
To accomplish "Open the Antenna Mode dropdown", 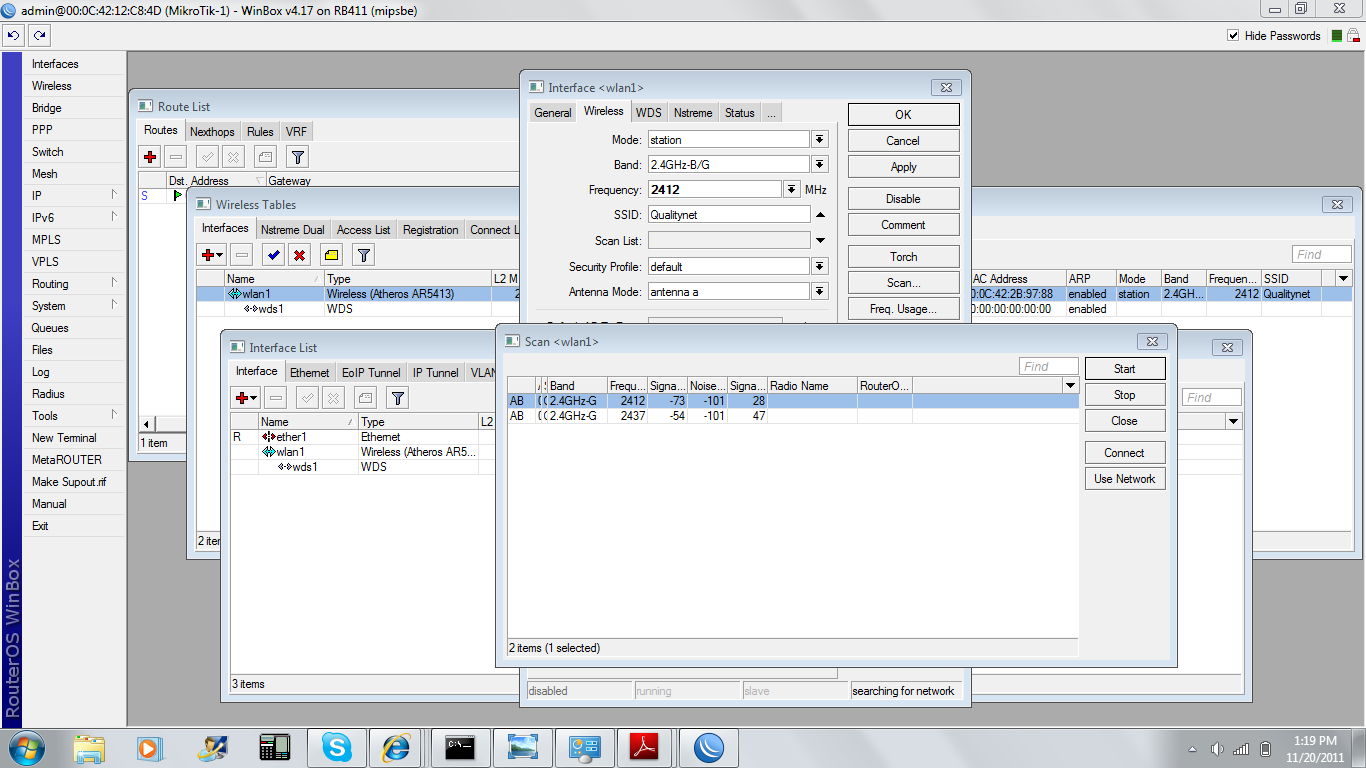I will pos(820,291).
